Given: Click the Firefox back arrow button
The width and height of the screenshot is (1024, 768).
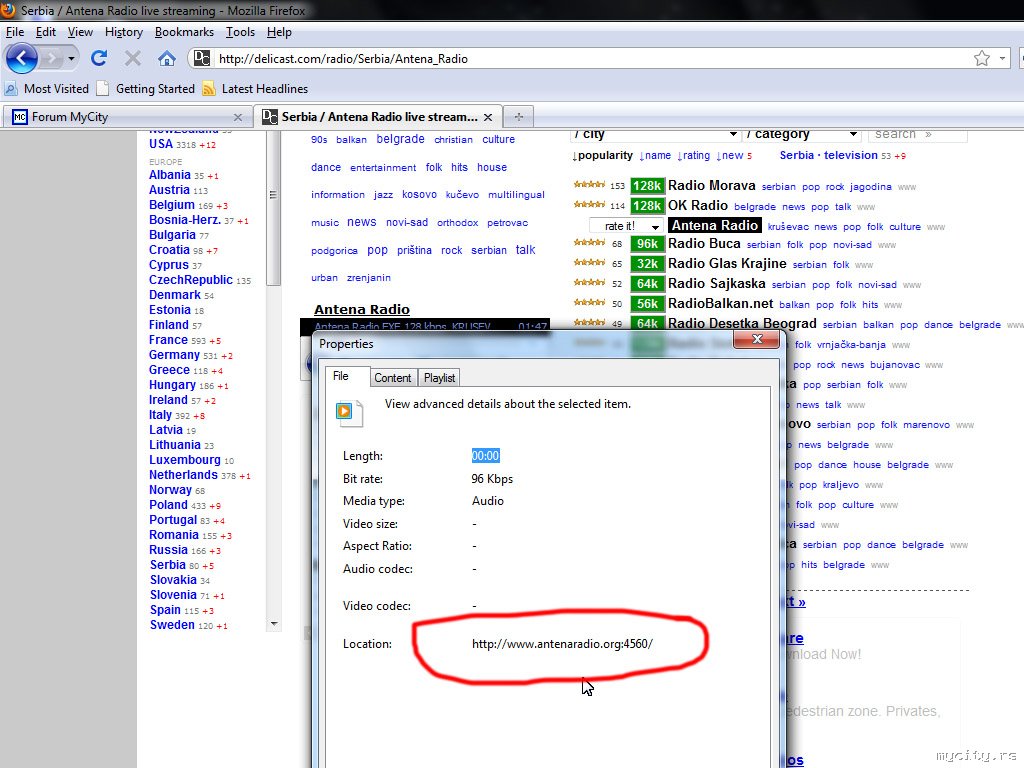Looking at the screenshot, I should tap(21, 58).
